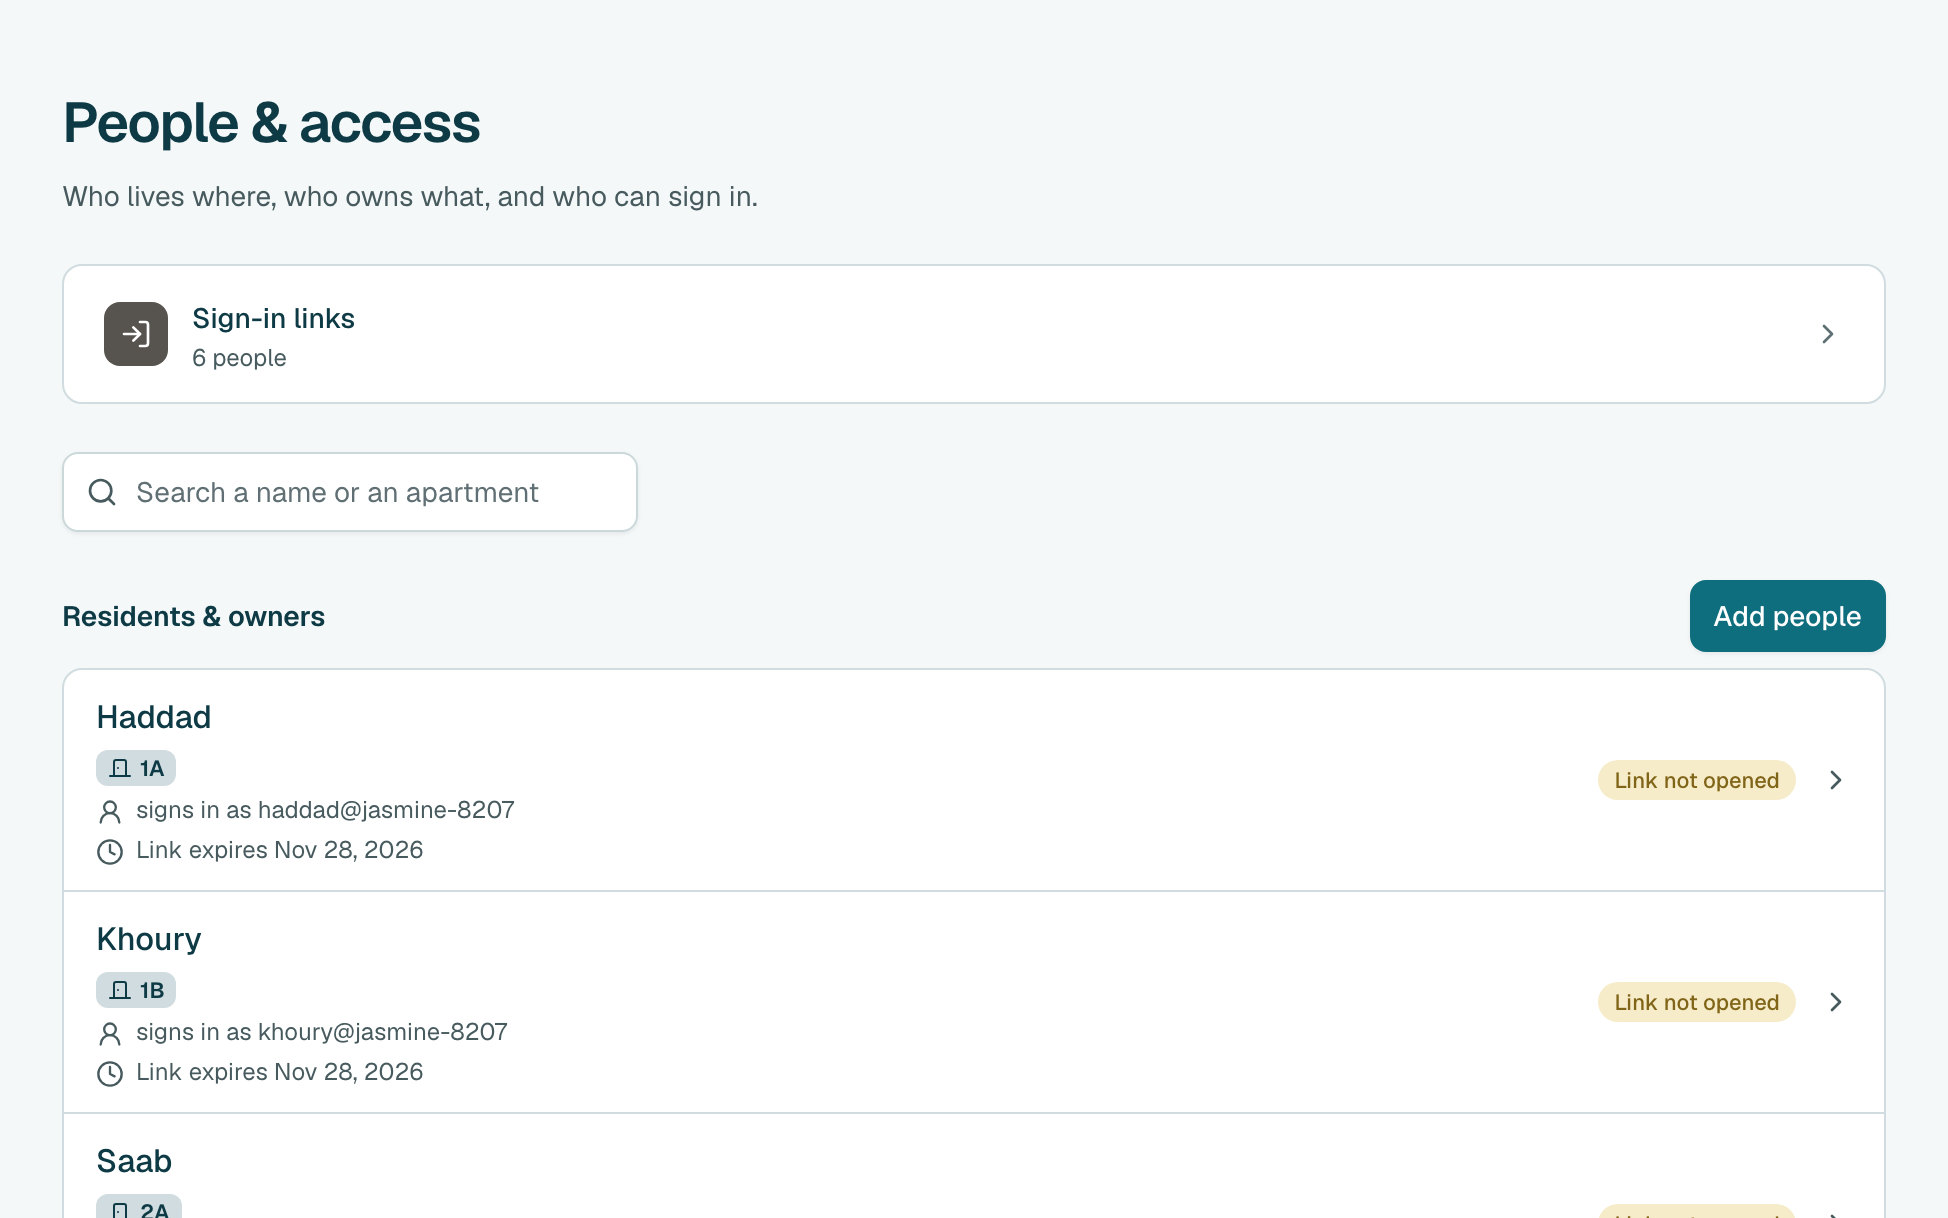The width and height of the screenshot is (1948, 1218).
Task: Click clock icon in Haddad row
Action: (110, 851)
